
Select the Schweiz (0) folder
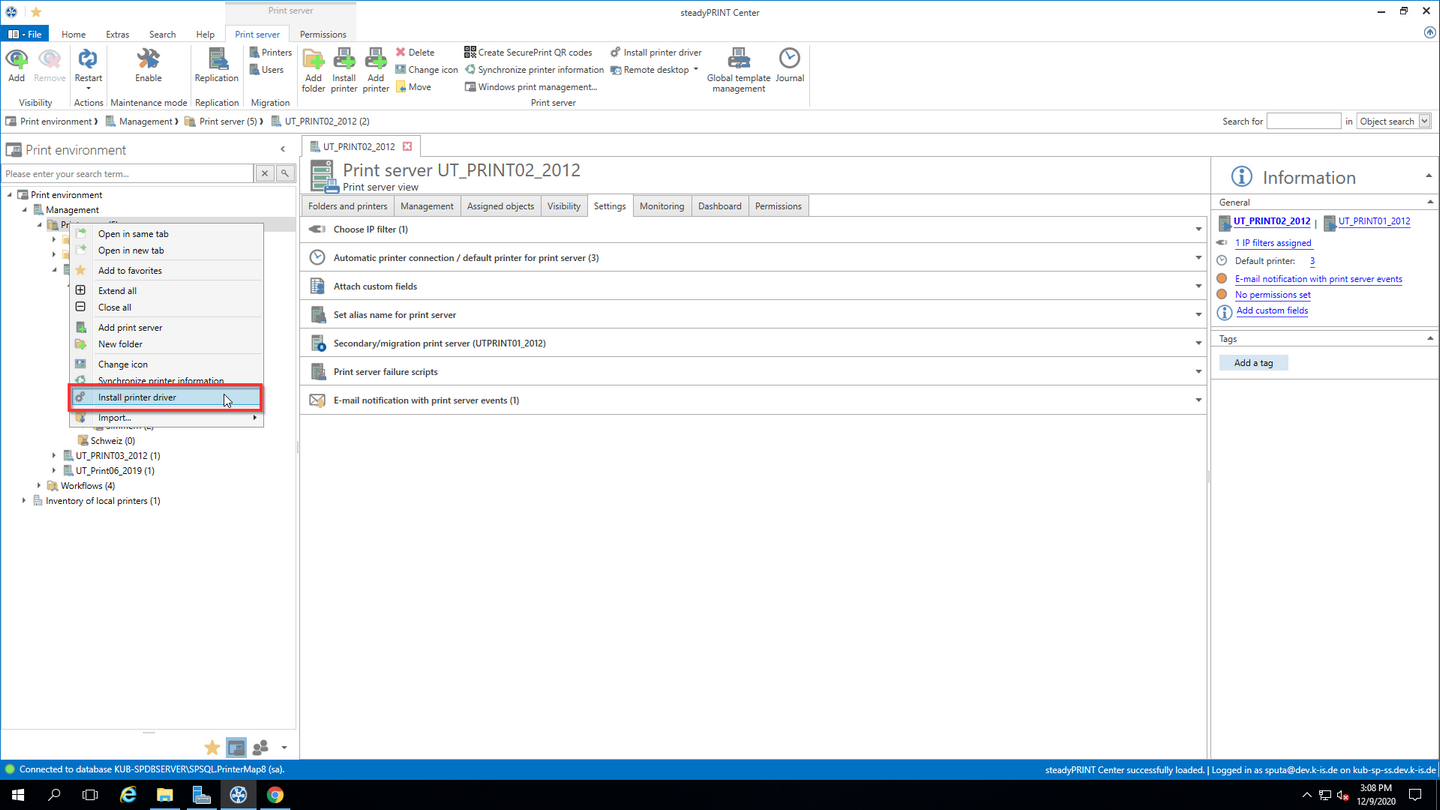coord(112,440)
